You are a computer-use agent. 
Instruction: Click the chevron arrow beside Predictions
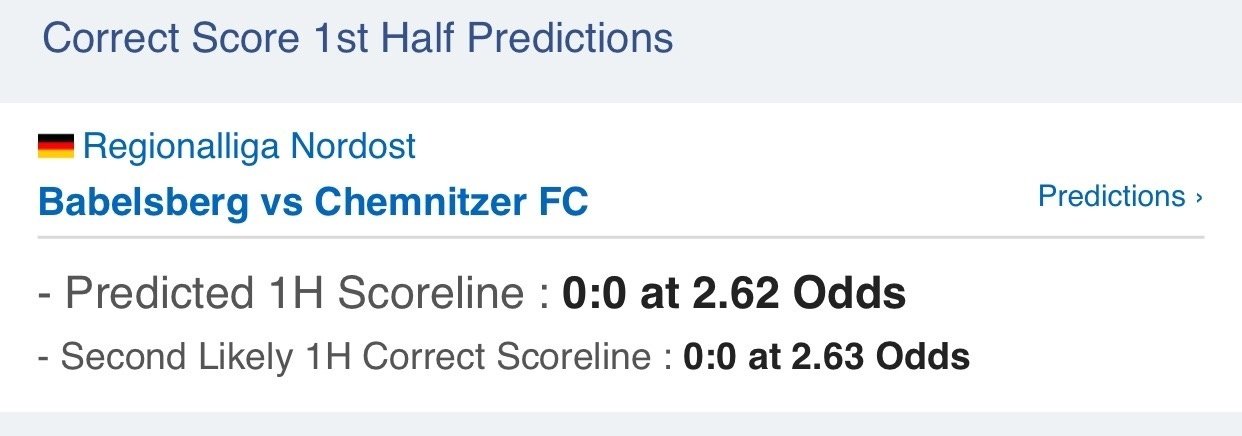point(1198,198)
